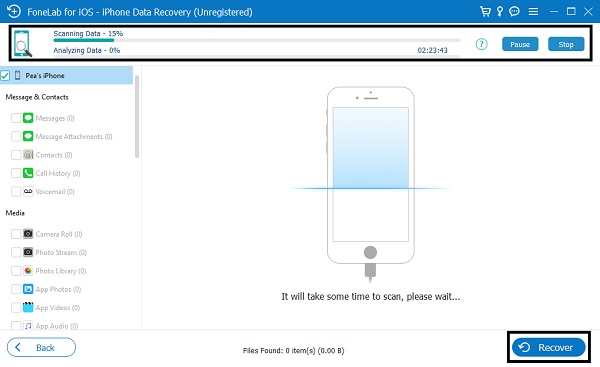600x367 pixels.
Task: Open the feedback chat bubble icon
Action: coord(514,11)
